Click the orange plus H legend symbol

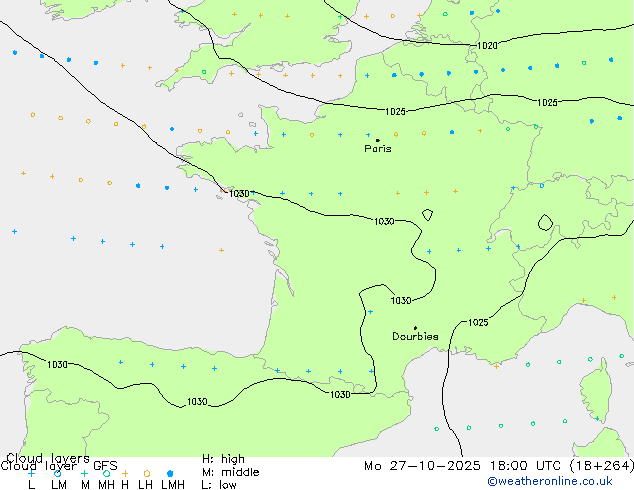125,473
